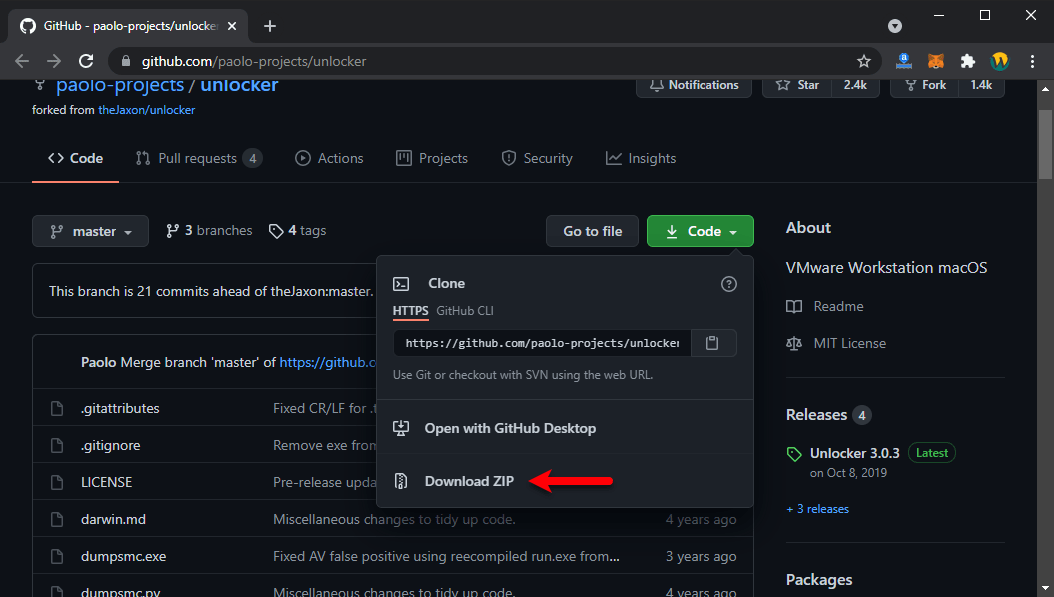This screenshot has height=597, width=1054.
Task: Switch to Pull requests tab
Action: (x=198, y=159)
